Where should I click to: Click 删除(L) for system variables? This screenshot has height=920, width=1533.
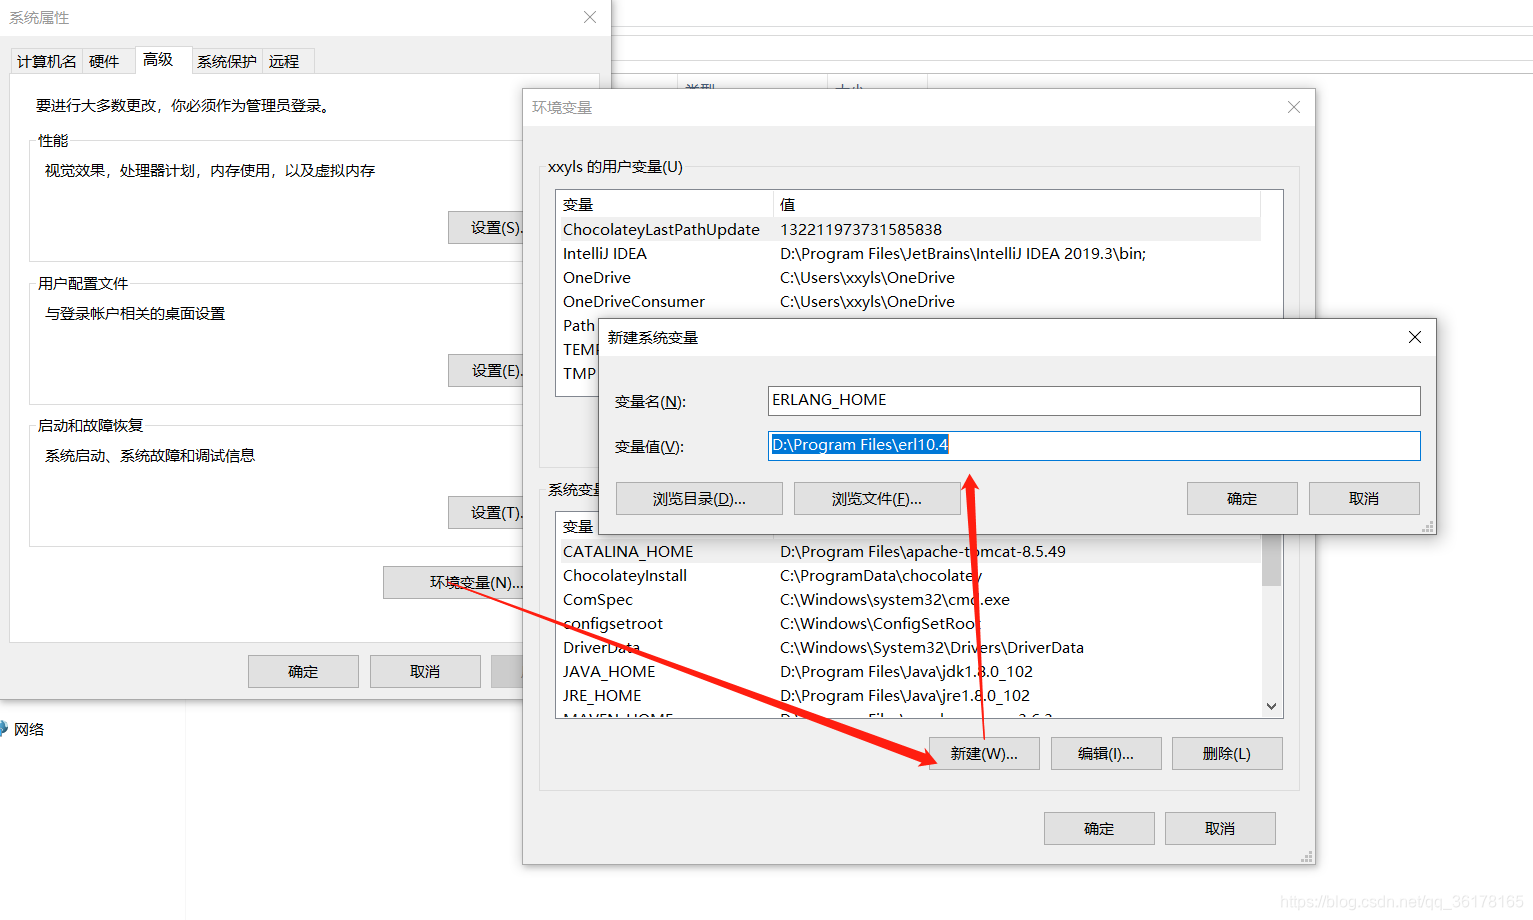click(1227, 754)
